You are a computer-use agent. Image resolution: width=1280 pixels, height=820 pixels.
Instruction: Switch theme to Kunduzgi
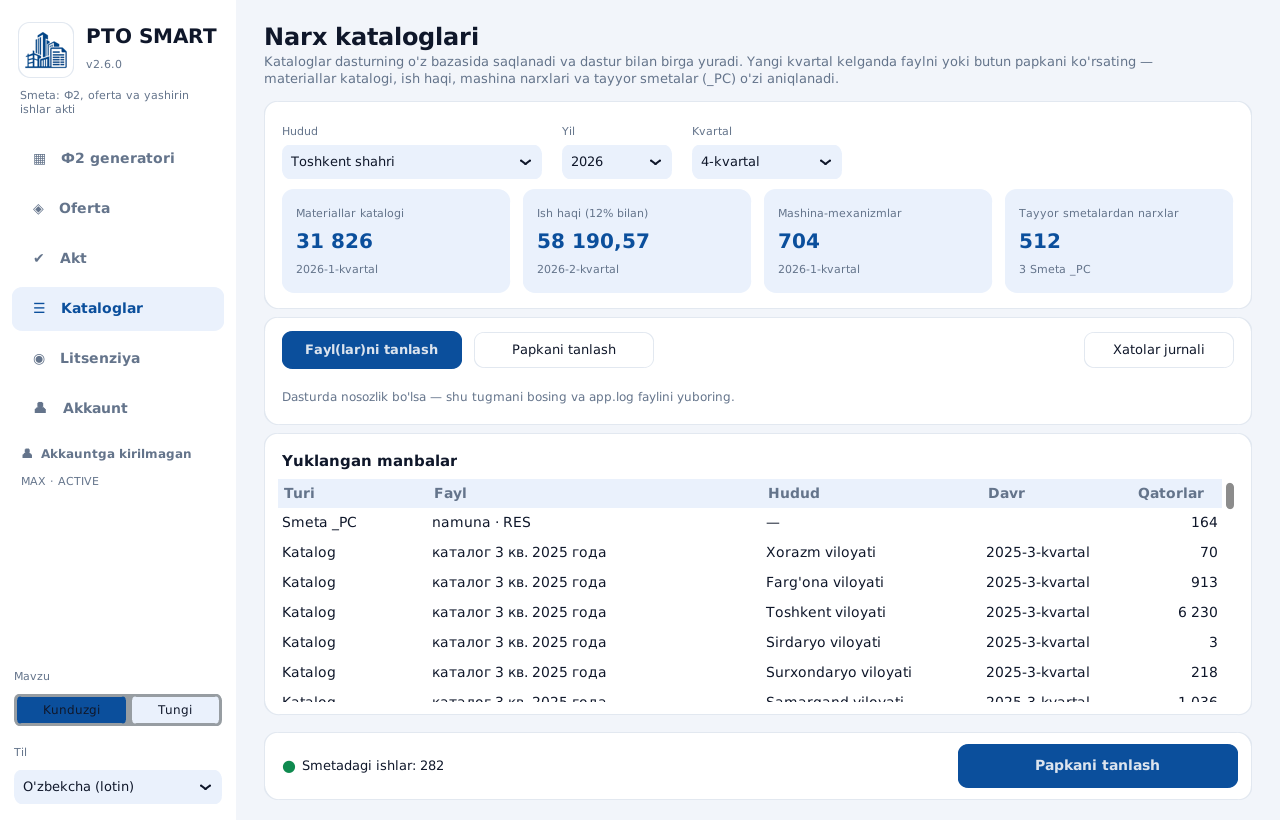click(x=72, y=710)
